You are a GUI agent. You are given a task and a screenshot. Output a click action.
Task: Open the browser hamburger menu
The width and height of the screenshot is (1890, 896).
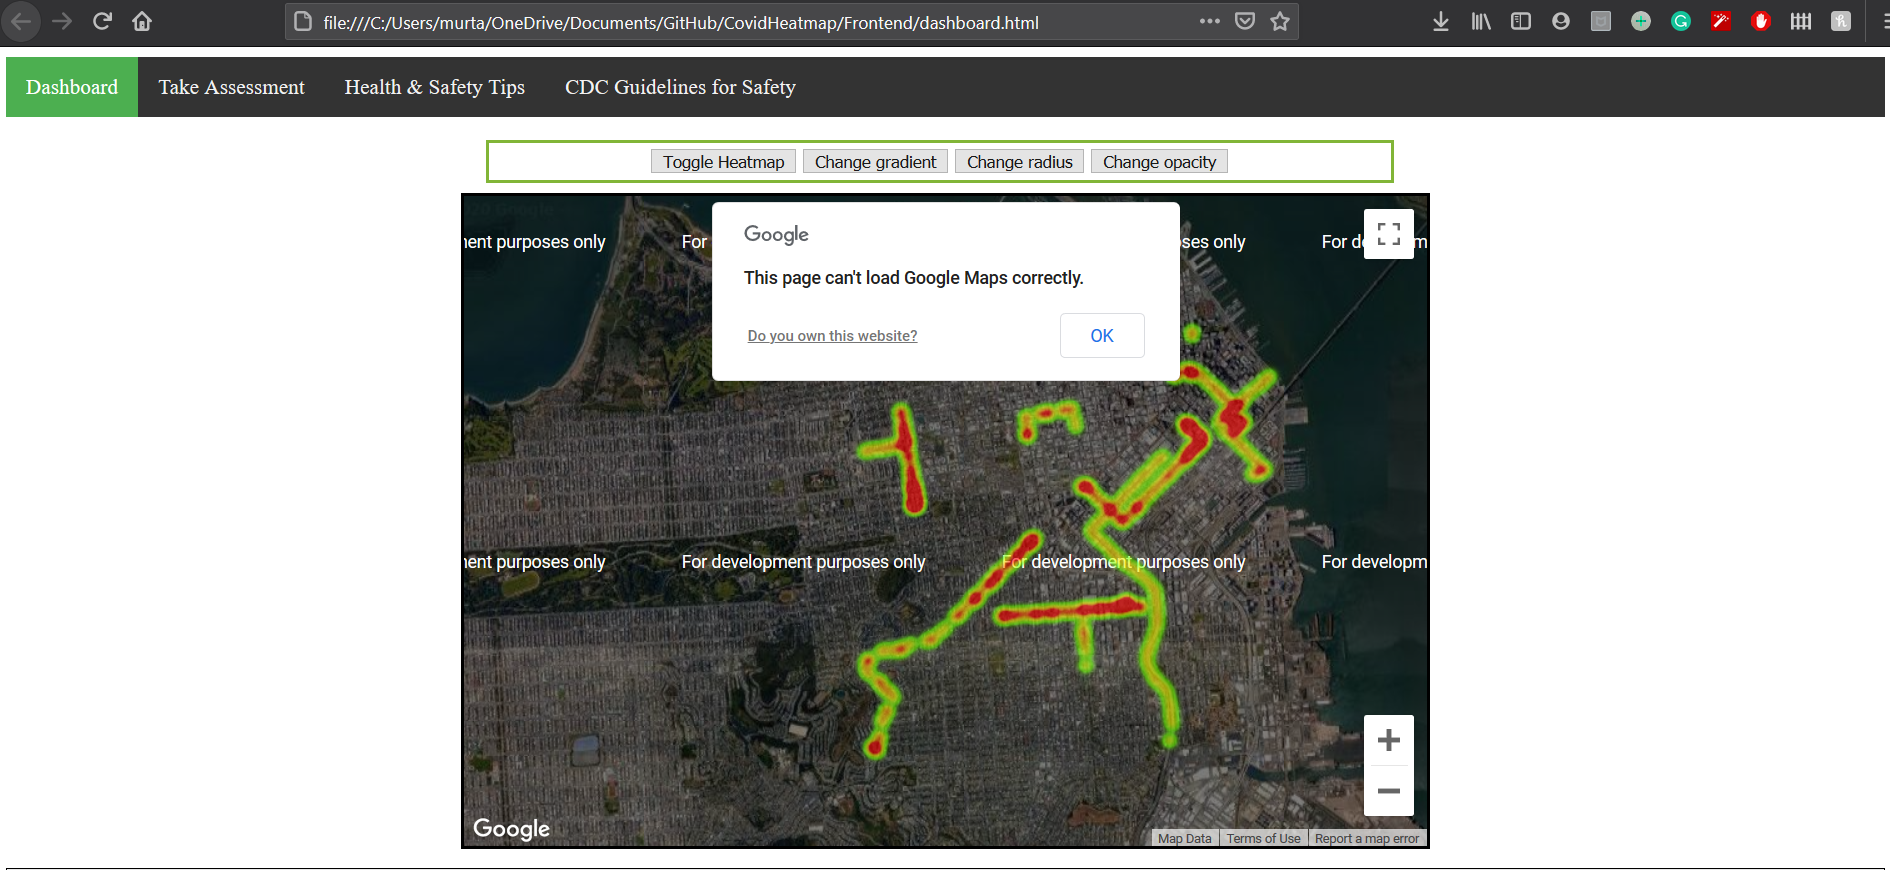(1884, 21)
